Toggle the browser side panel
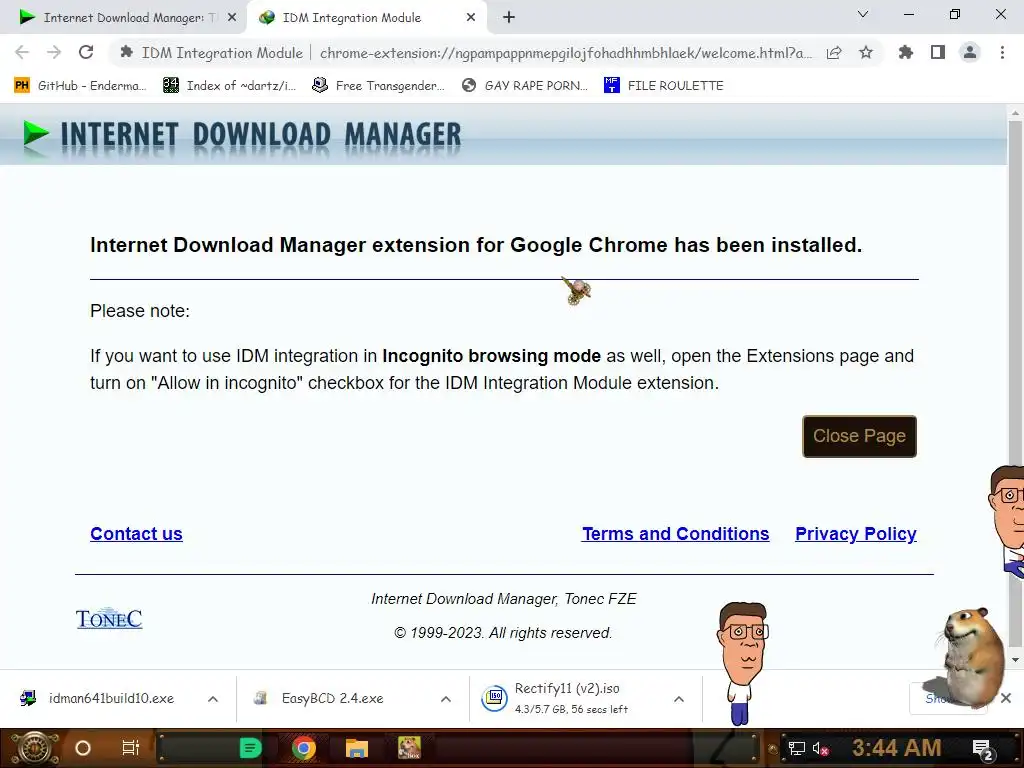The height and width of the screenshot is (768, 1024). [938, 52]
